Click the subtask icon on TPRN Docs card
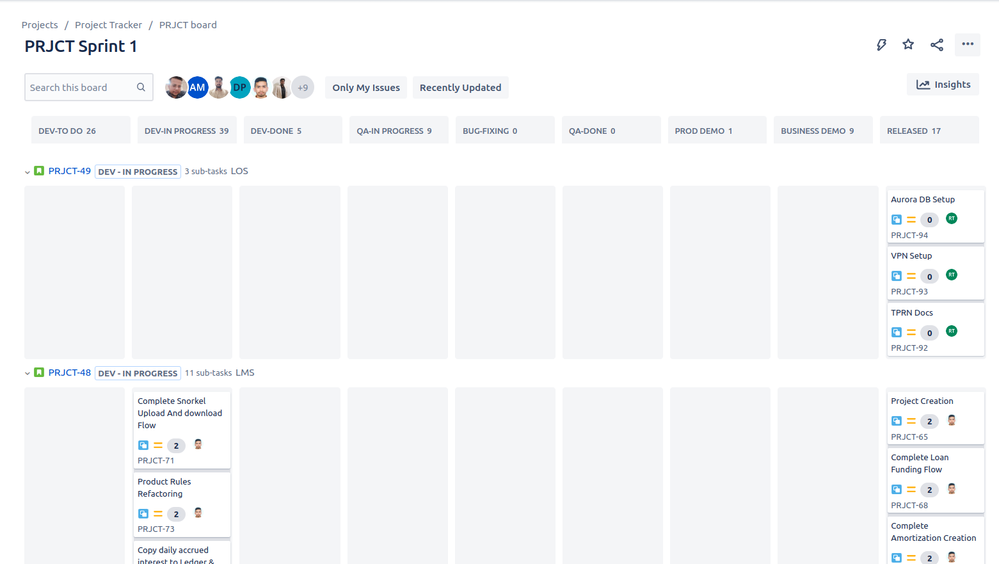999x564 pixels. [x=896, y=333]
